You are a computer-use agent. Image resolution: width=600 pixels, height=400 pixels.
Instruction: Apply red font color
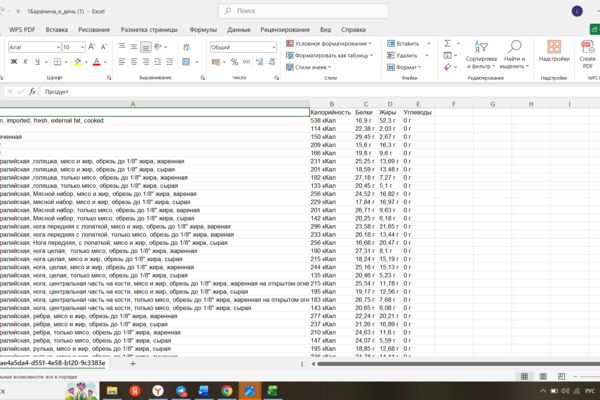tap(96, 62)
